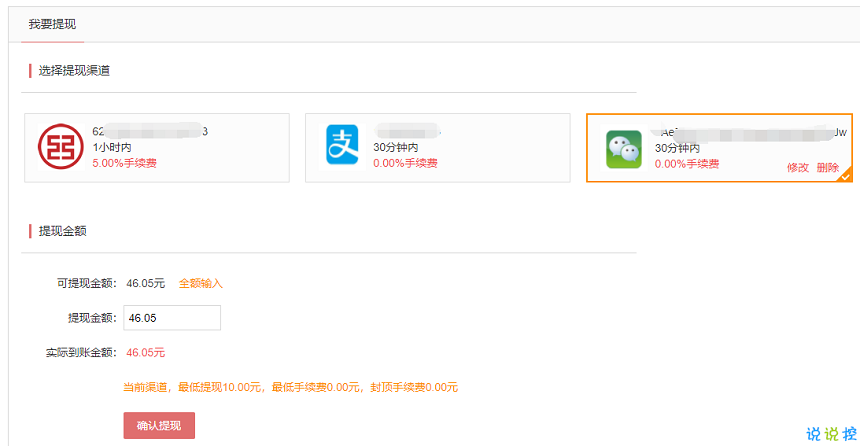
Task: Click the WeChat logo icon
Action: pos(624,149)
